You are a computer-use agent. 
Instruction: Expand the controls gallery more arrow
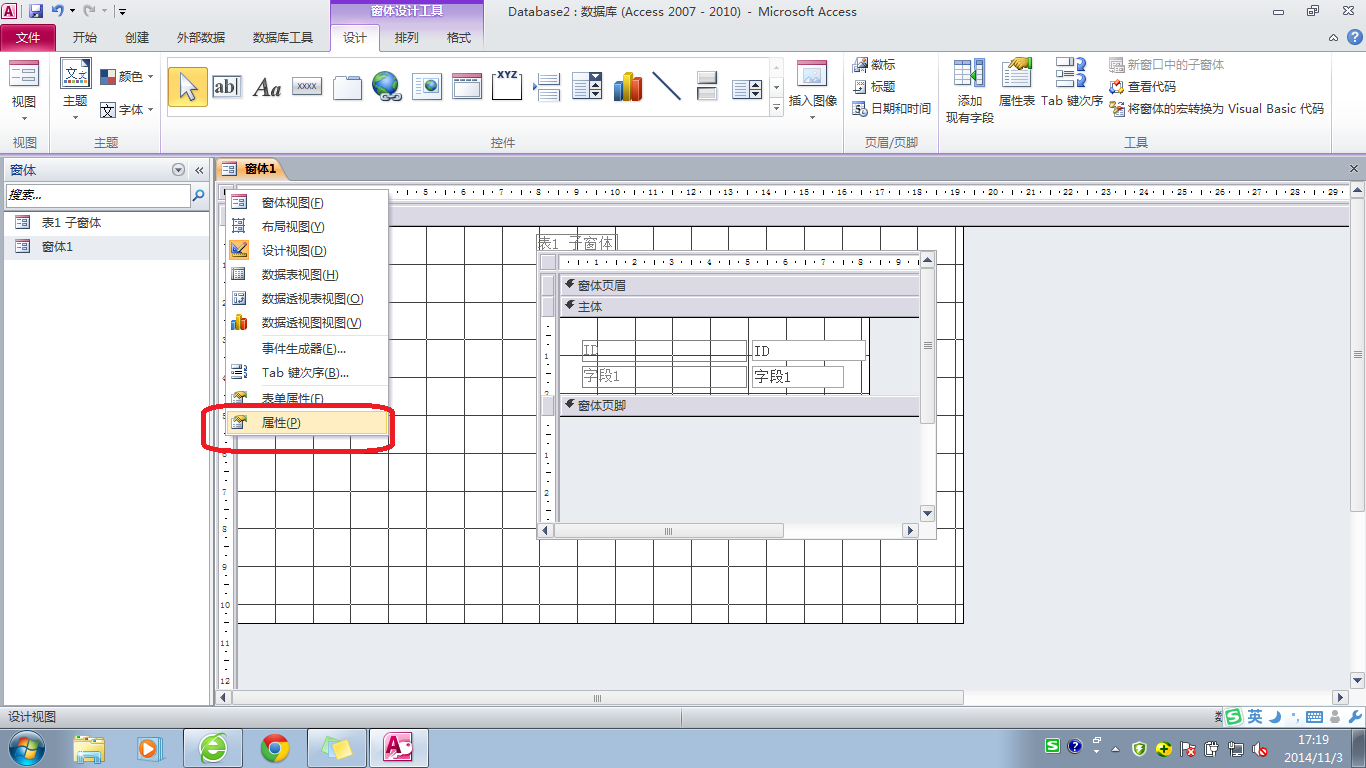[777, 110]
